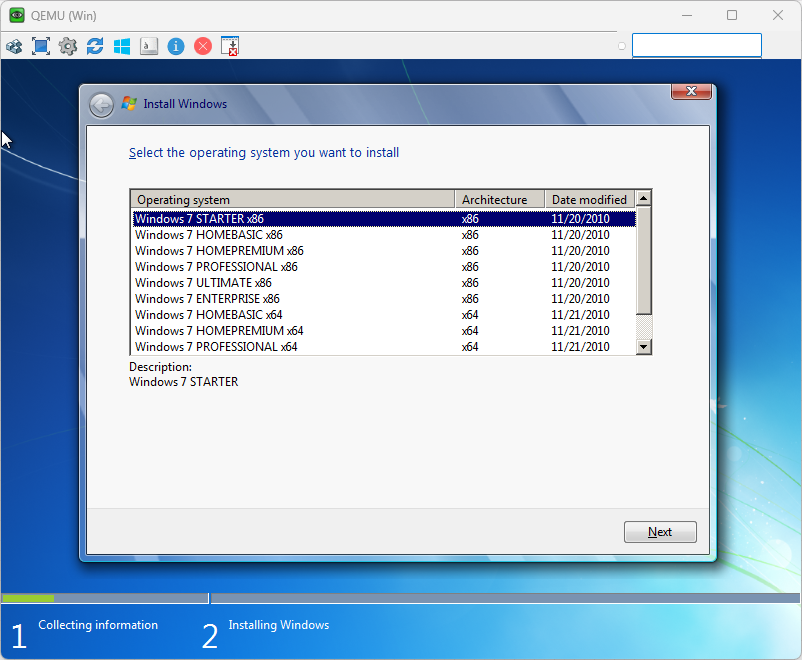This screenshot has width=802, height=660.
Task: Select Windows 7 ENTERPRISE x86
Action: click(384, 299)
